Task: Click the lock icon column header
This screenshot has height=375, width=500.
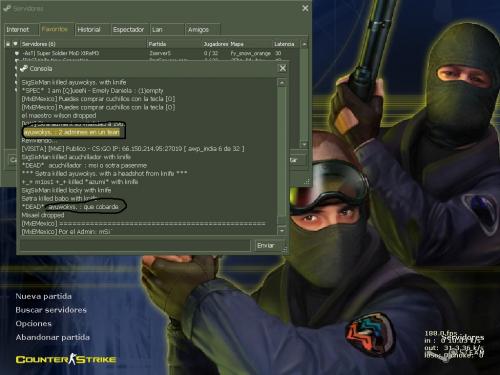Action: pos(8,44)
